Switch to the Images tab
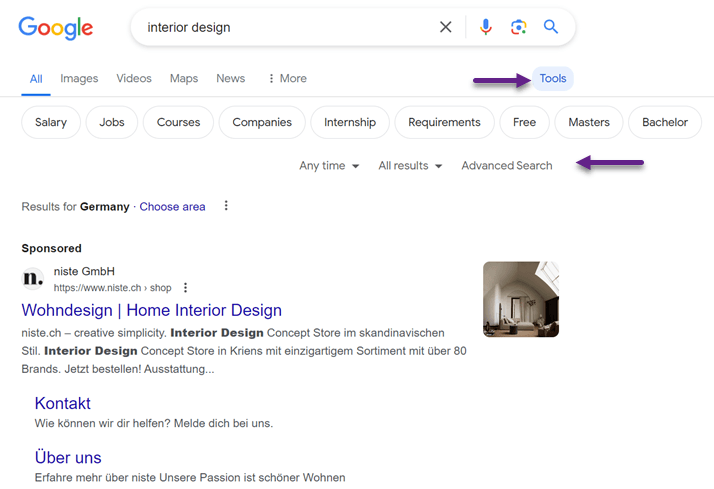This screenshot has height=489, width=714. [79, 78]
